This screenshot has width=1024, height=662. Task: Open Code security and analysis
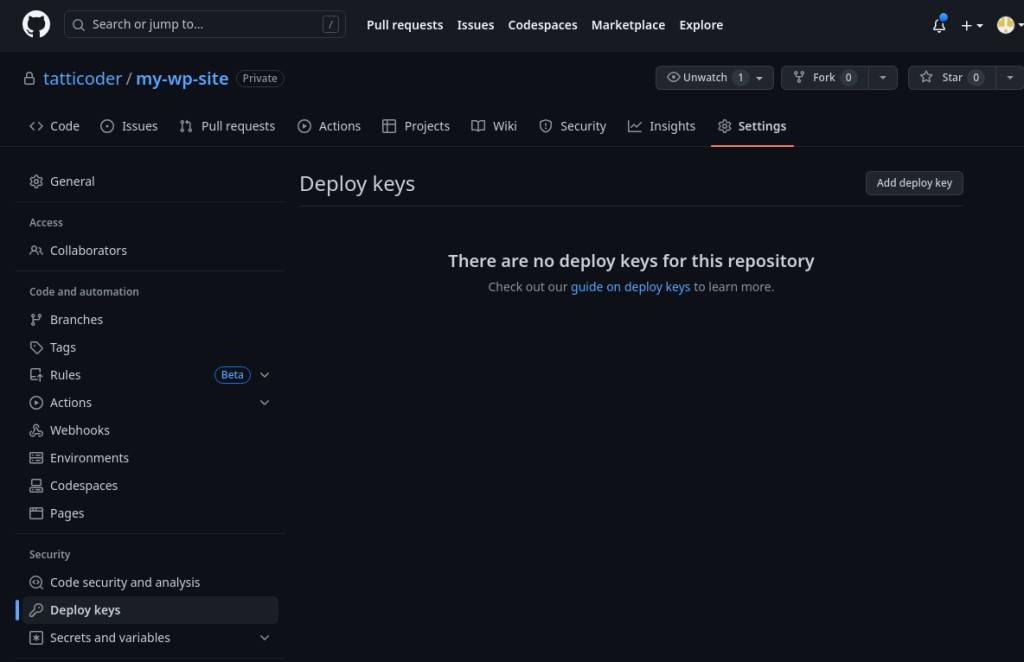click(150, 582)
